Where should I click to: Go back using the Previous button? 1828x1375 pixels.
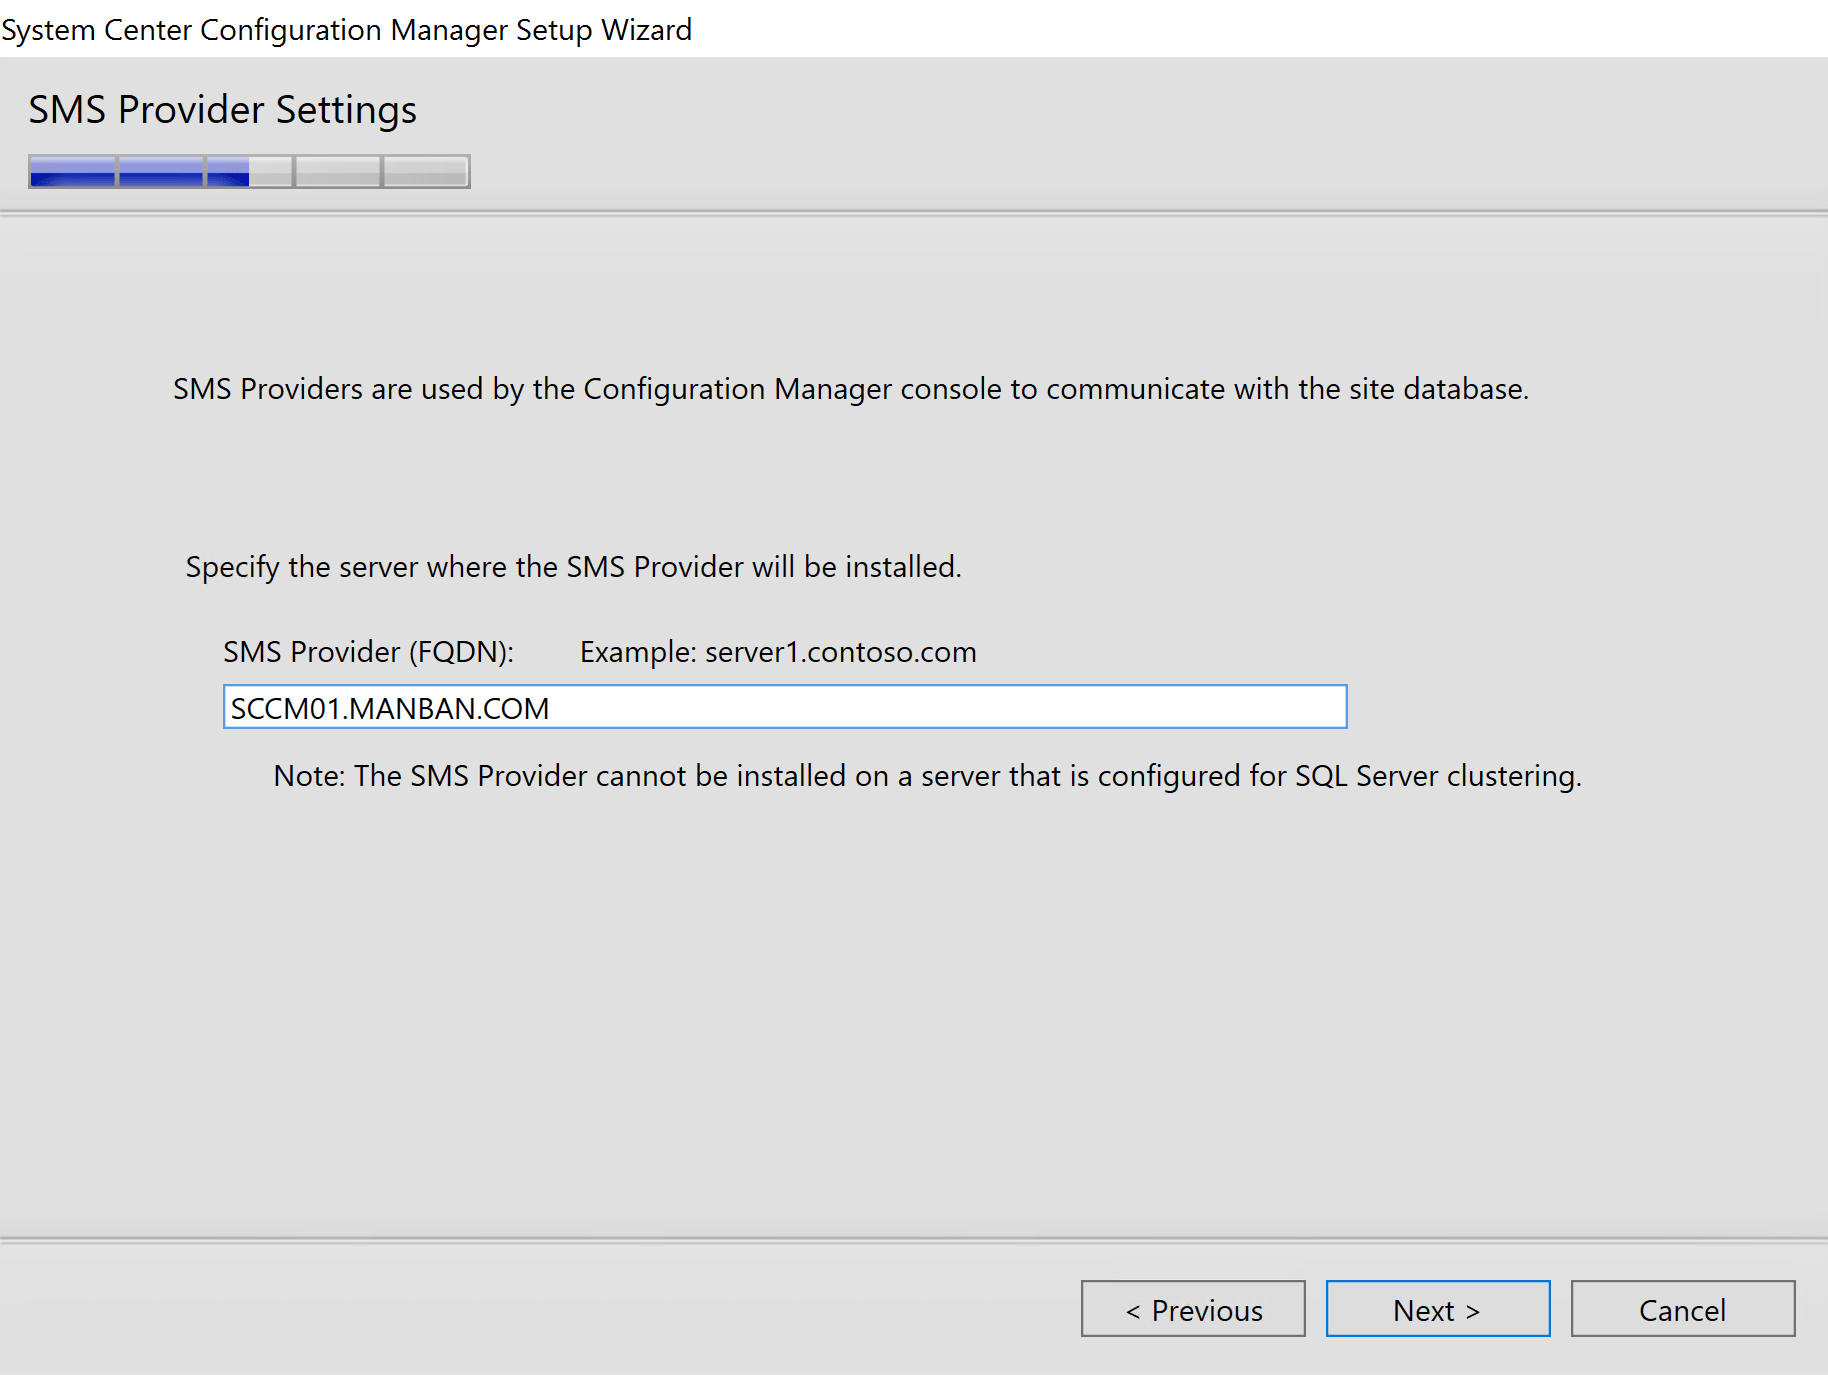tap(1193, 1309)
